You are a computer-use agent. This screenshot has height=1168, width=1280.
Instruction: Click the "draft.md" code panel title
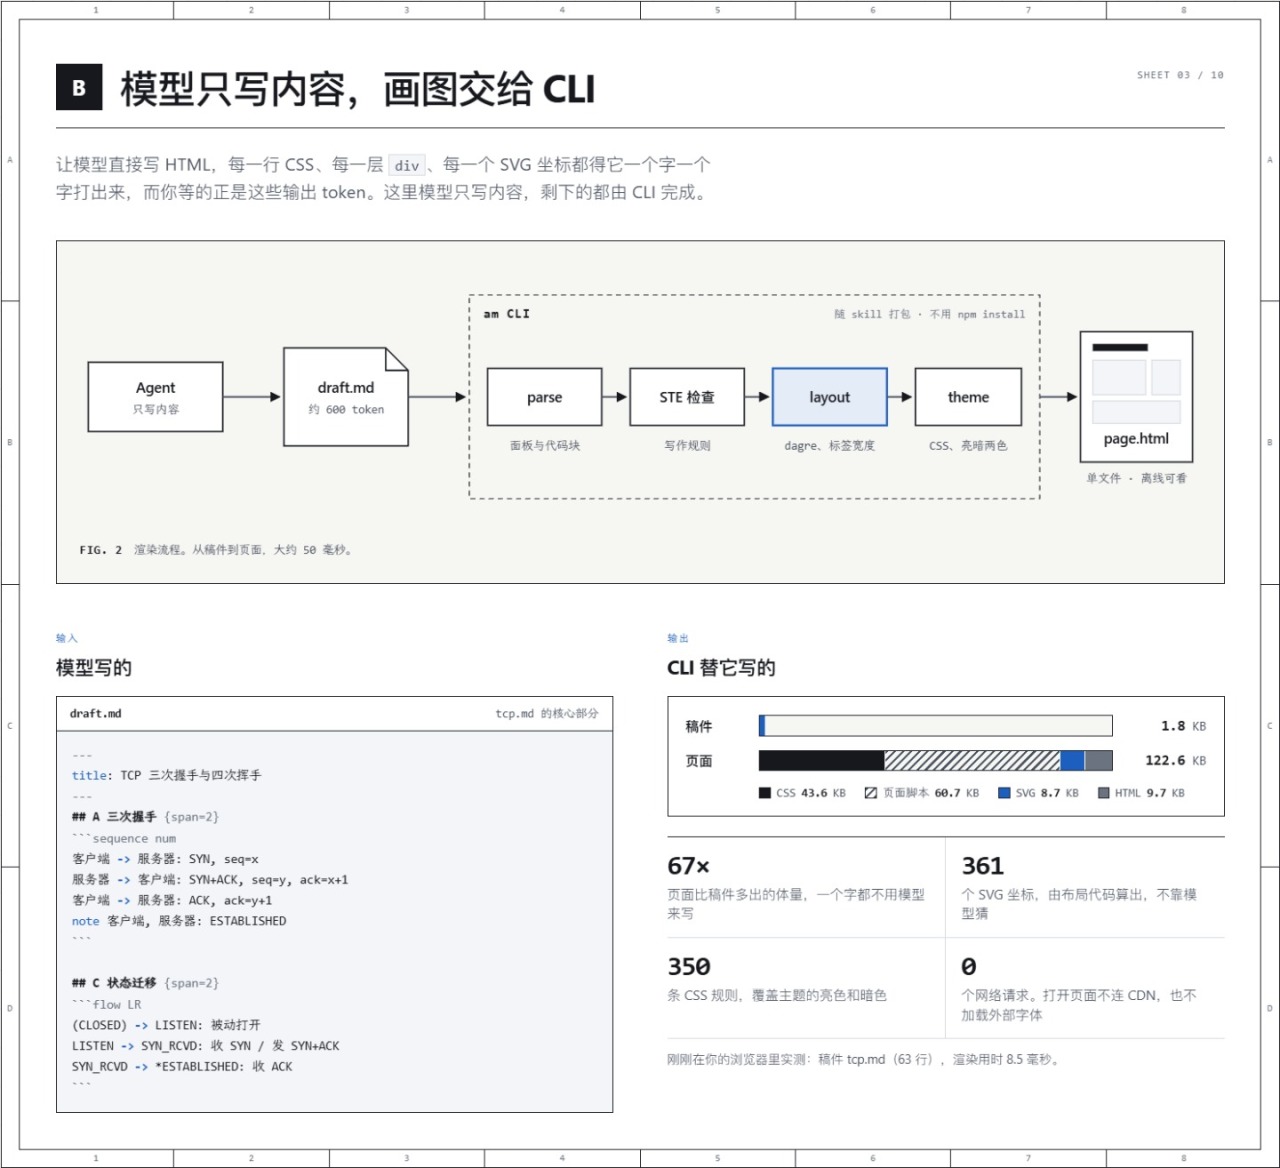pyautogui.click(x=96, y=714)
